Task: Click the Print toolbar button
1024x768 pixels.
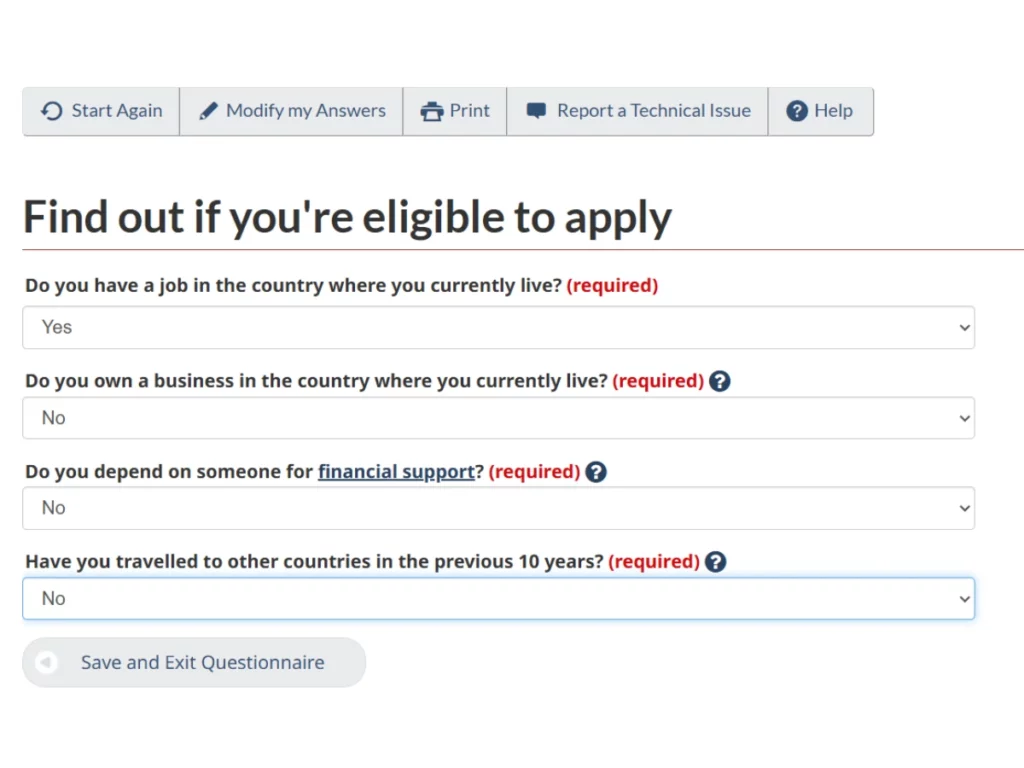Action: [469, 111]
